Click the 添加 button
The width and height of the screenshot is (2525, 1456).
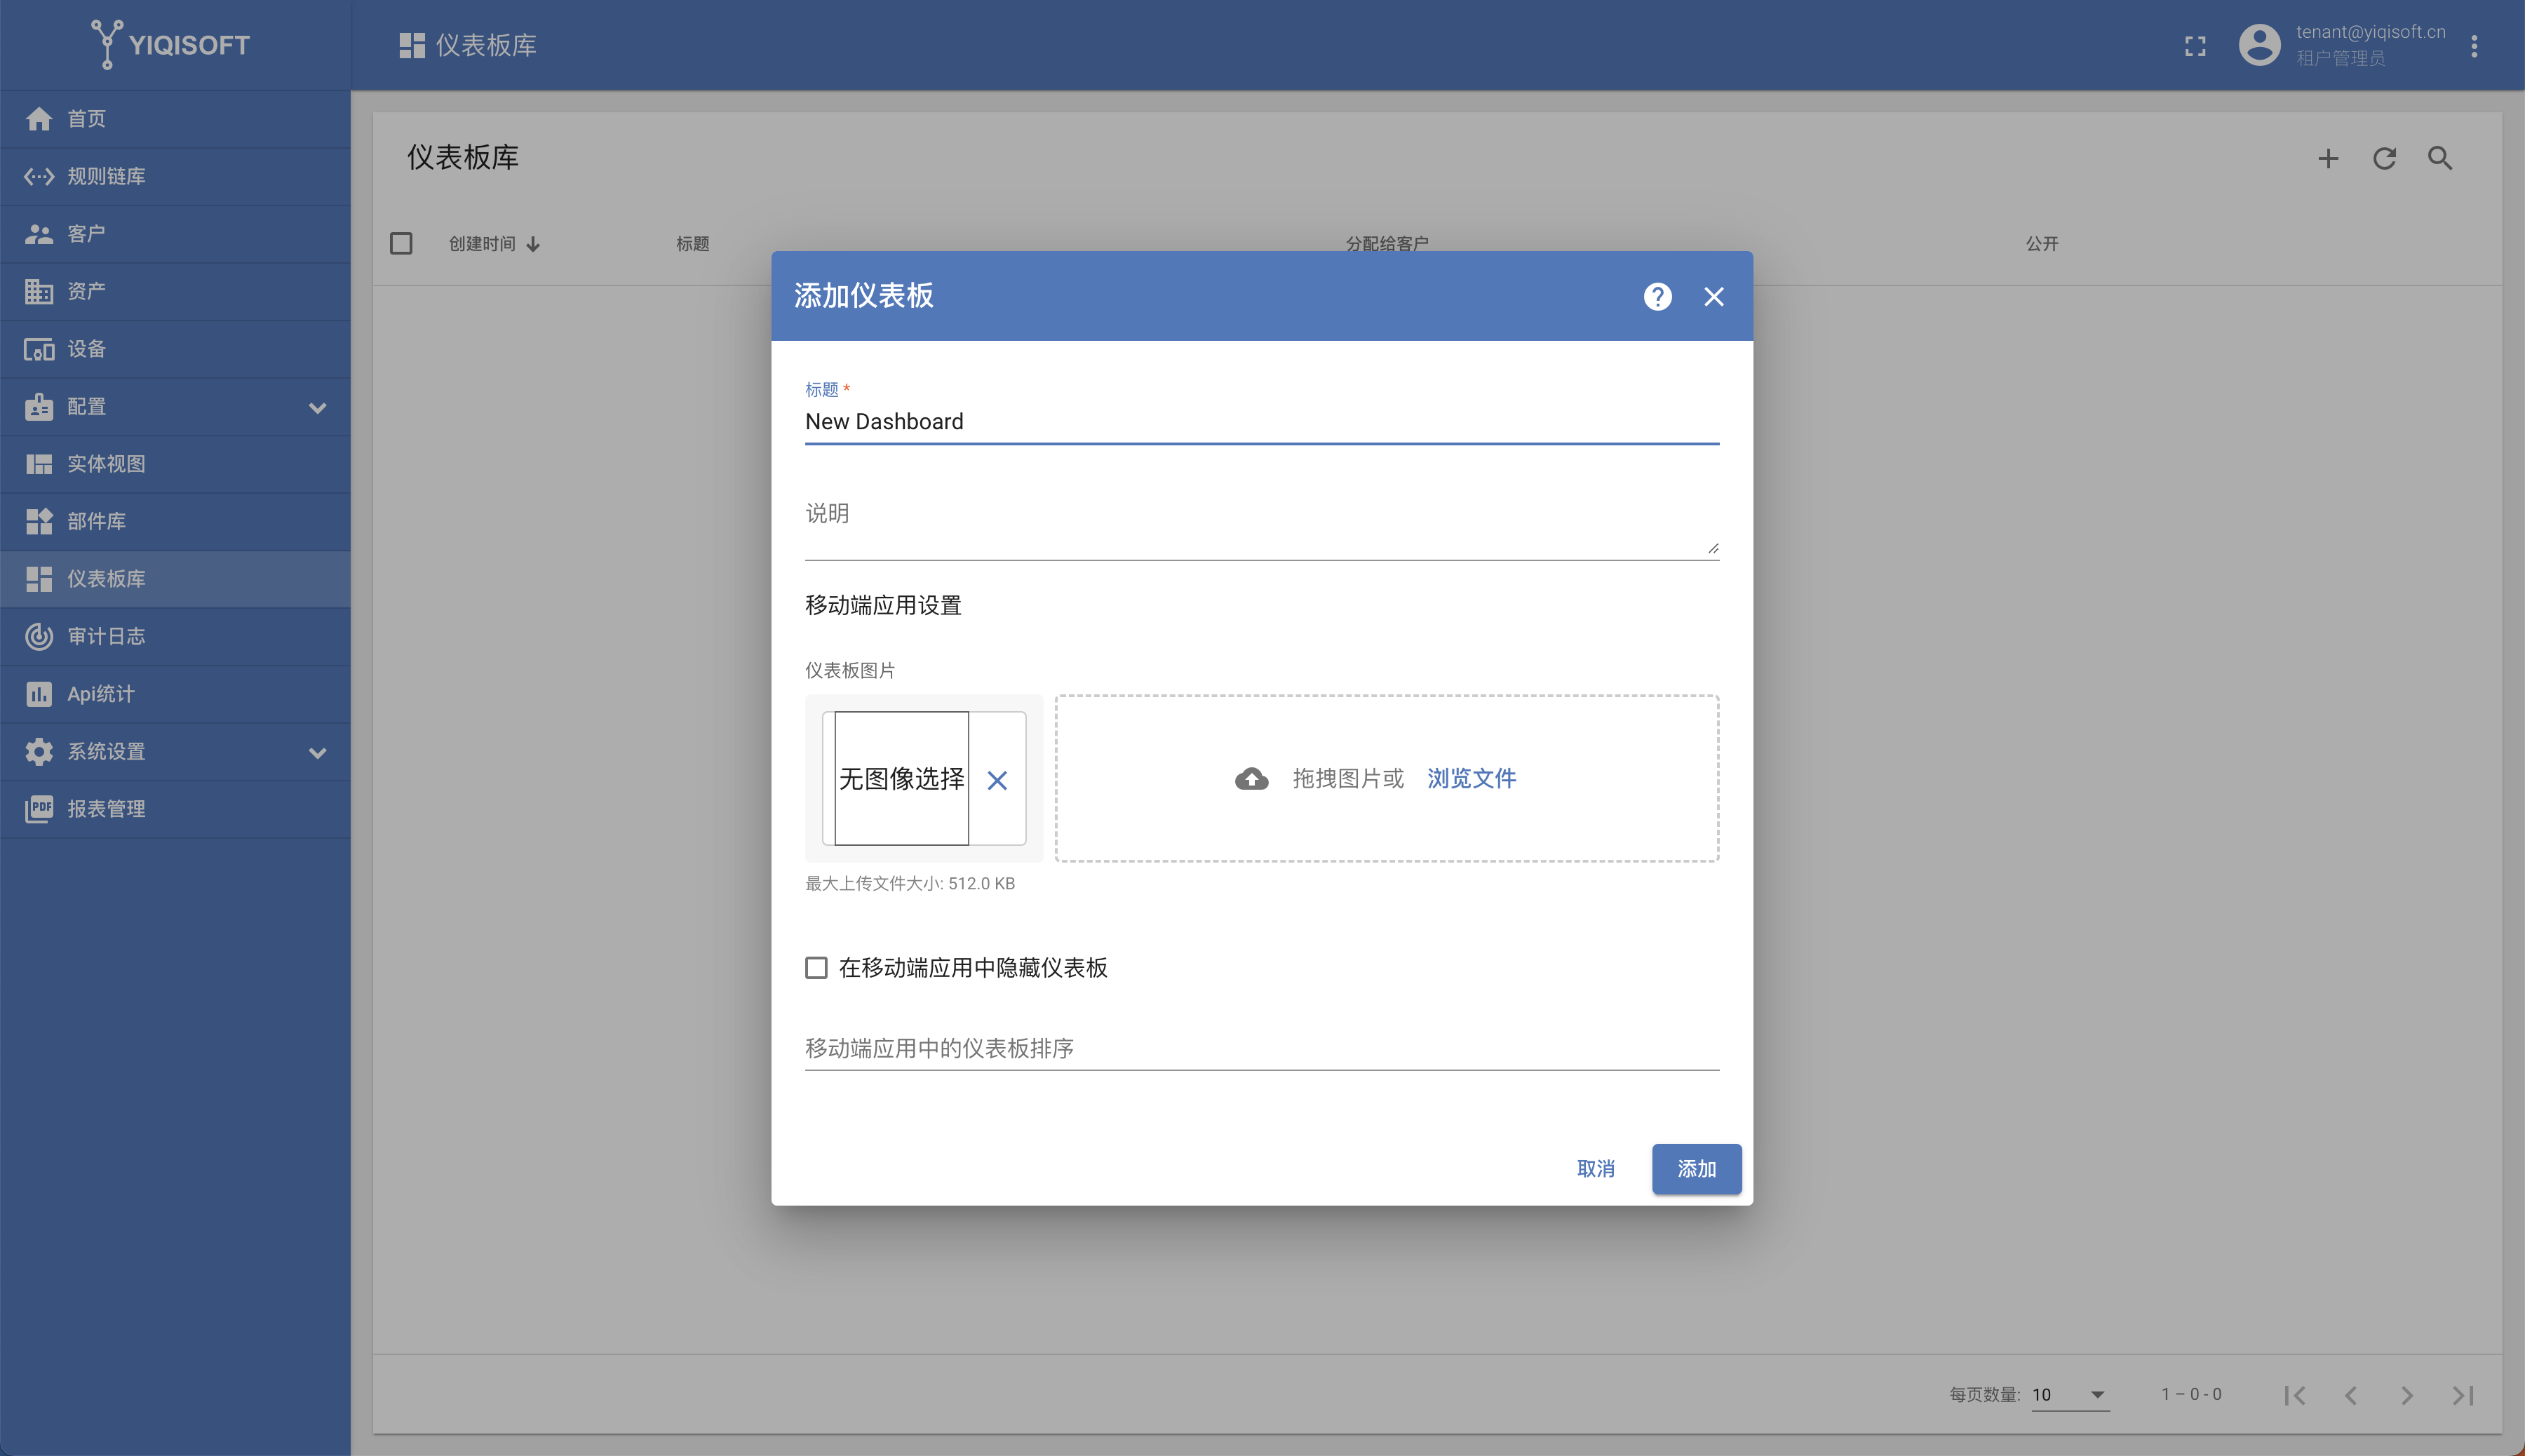[1696, 1169]
